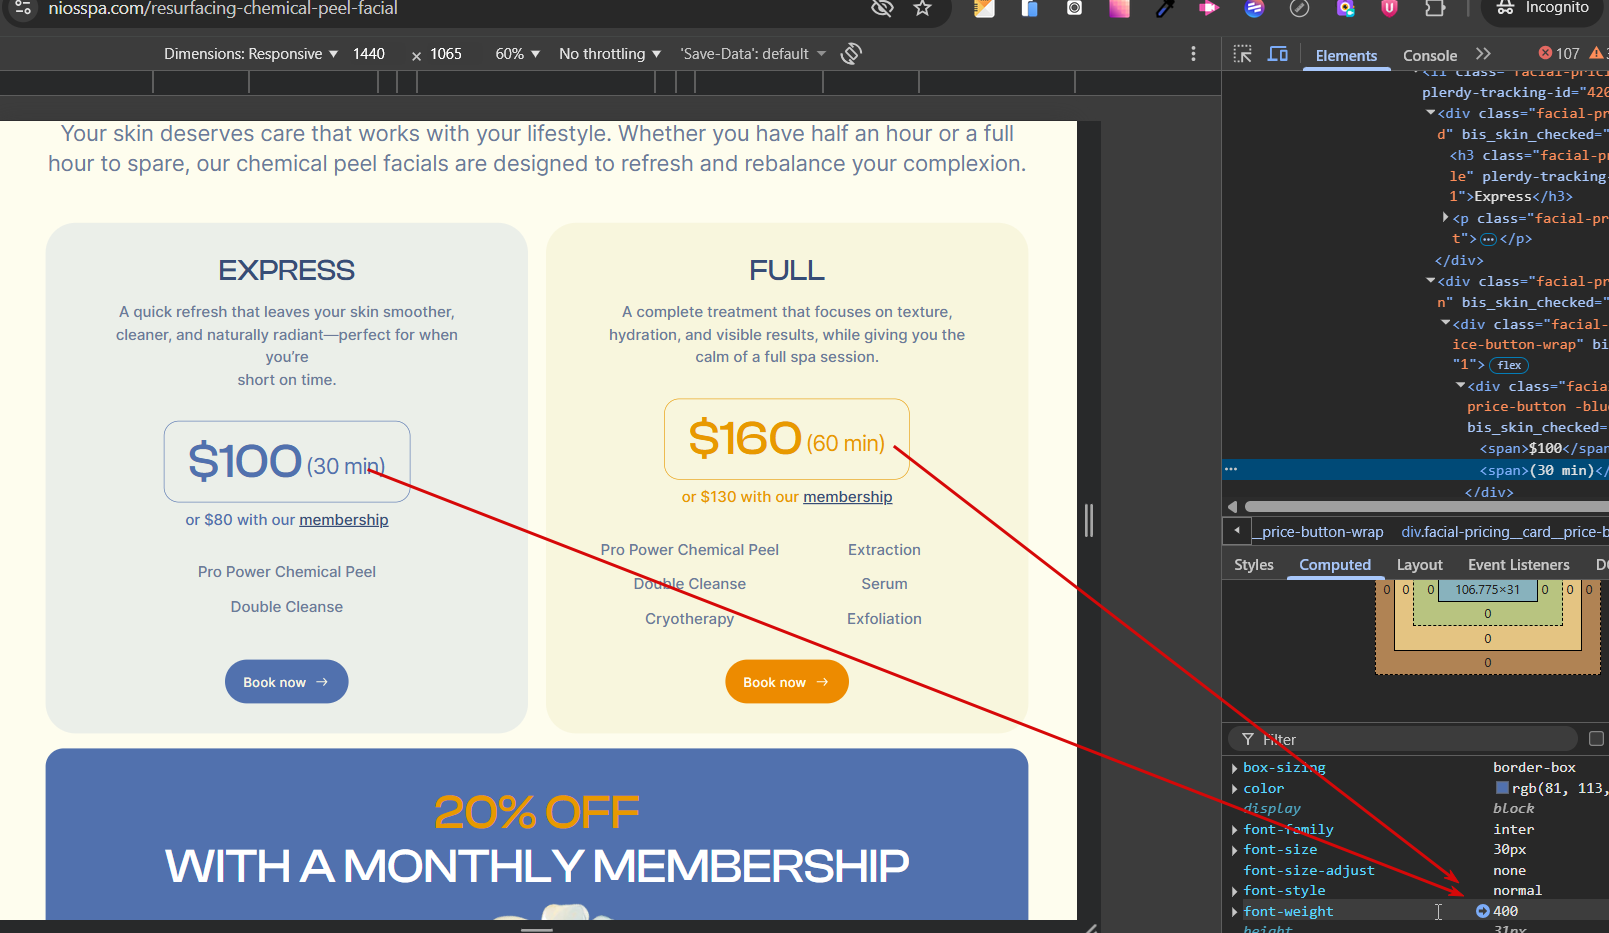
Task: Click the blue Express Book now button
Action: point(286,682)
